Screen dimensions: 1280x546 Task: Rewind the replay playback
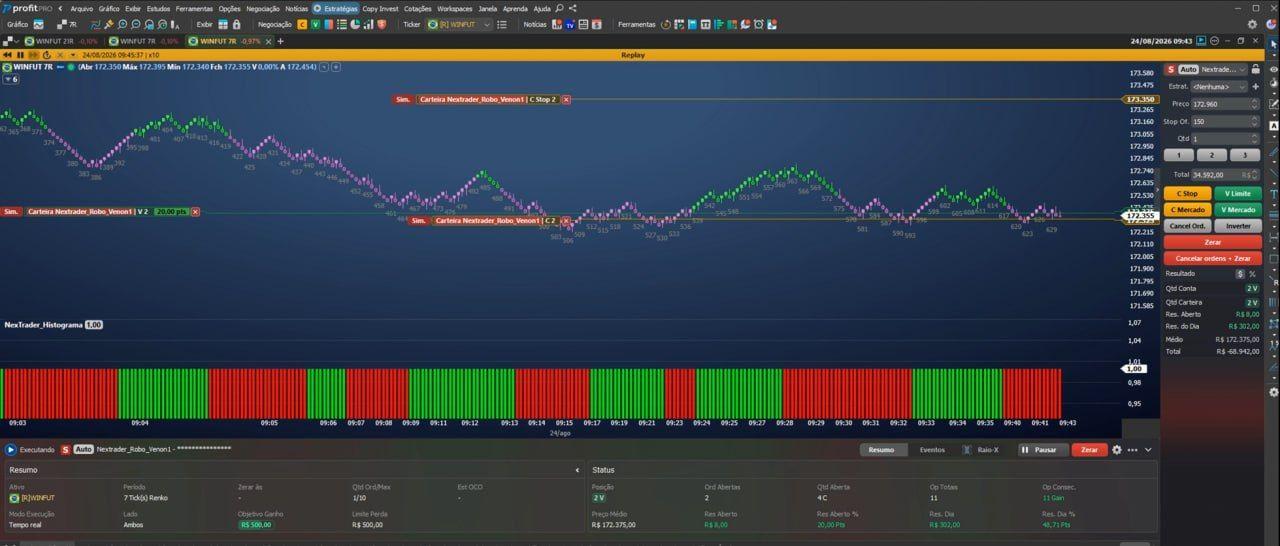coord(7,55)
